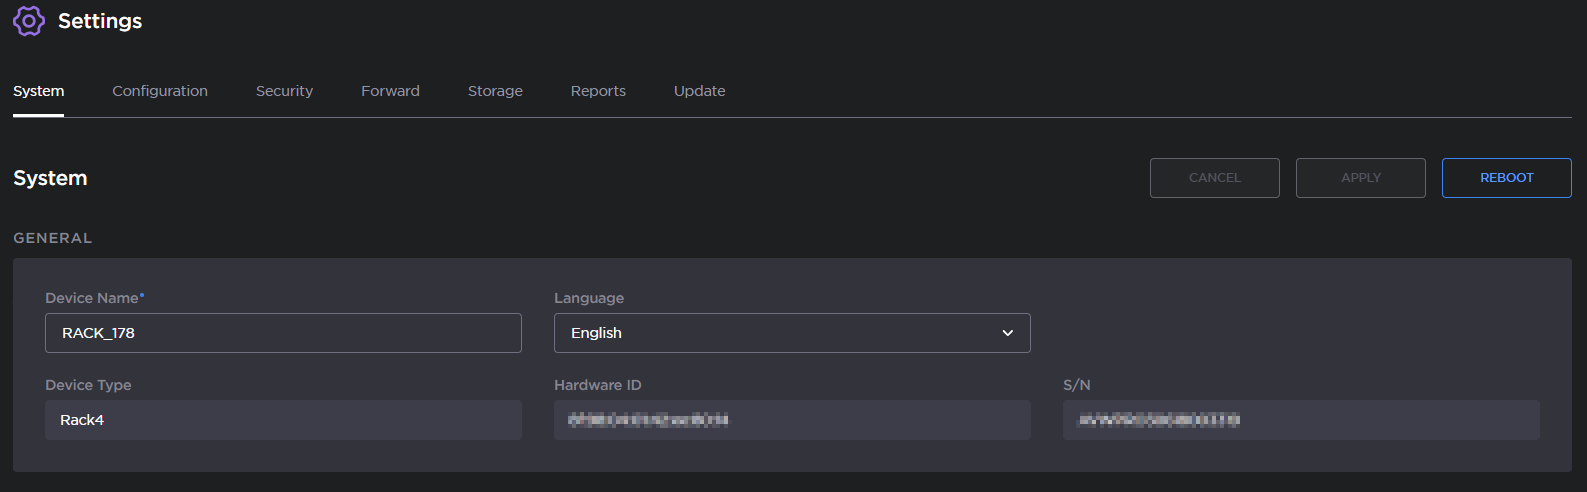Click the purple Settings gear icon
The image size is (1587, 492).
[28, 21]
